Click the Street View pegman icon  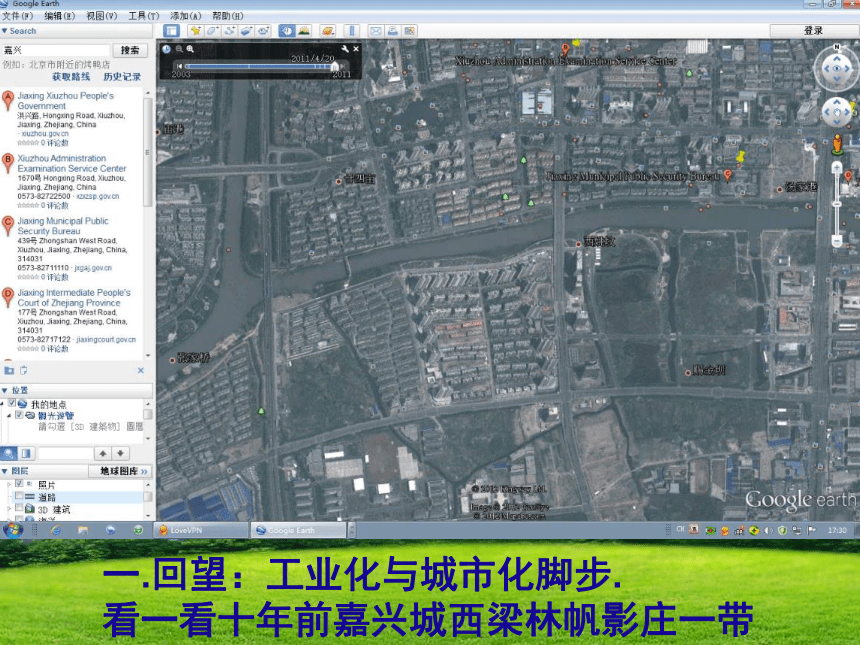[837, 144]
